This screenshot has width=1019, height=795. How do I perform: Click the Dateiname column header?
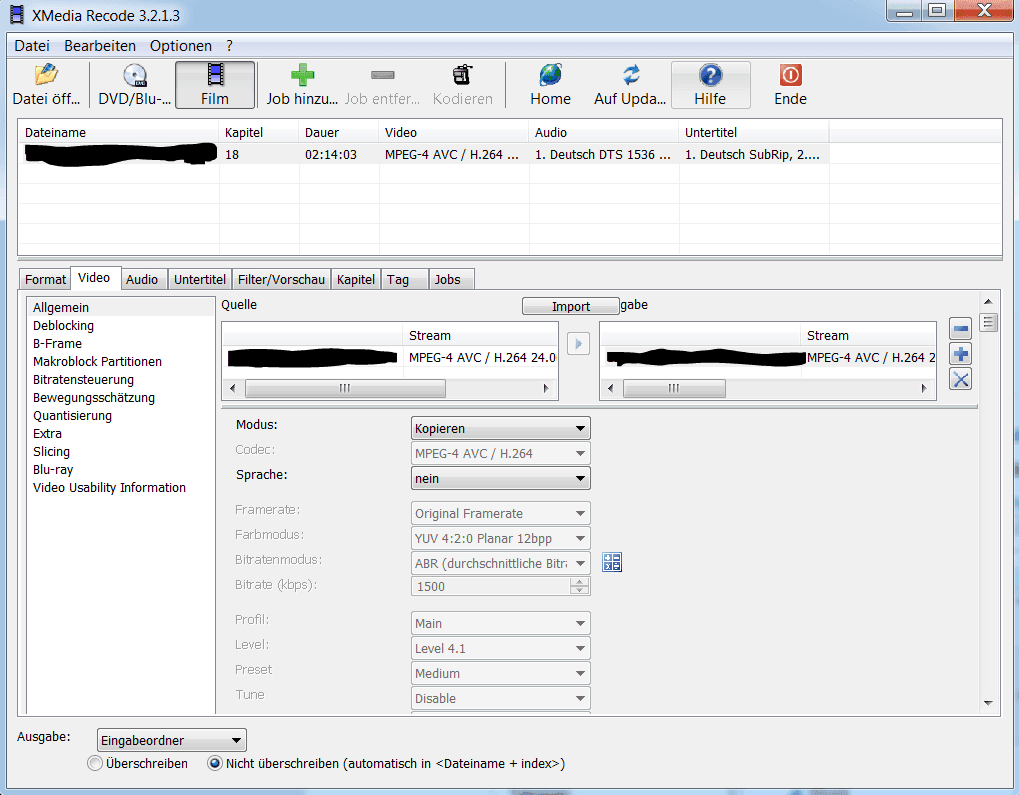point(119,133)
